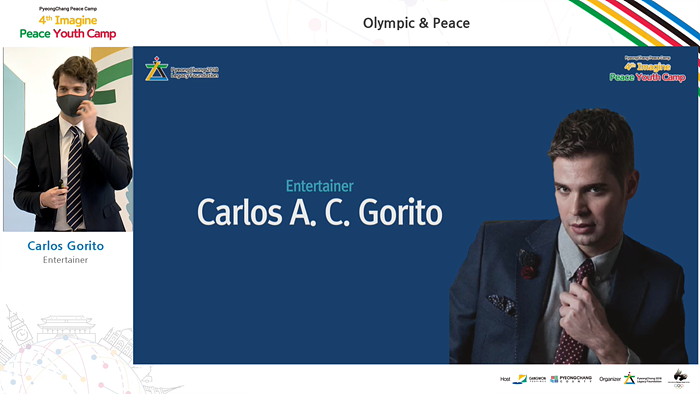
Task: Click the Legacy Foundation organizer logo in footer
Action: click(643, 379)
